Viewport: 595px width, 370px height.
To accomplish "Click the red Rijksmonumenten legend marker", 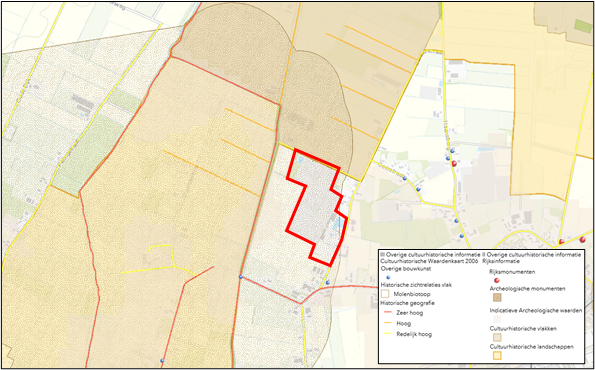I will point(497,280).
